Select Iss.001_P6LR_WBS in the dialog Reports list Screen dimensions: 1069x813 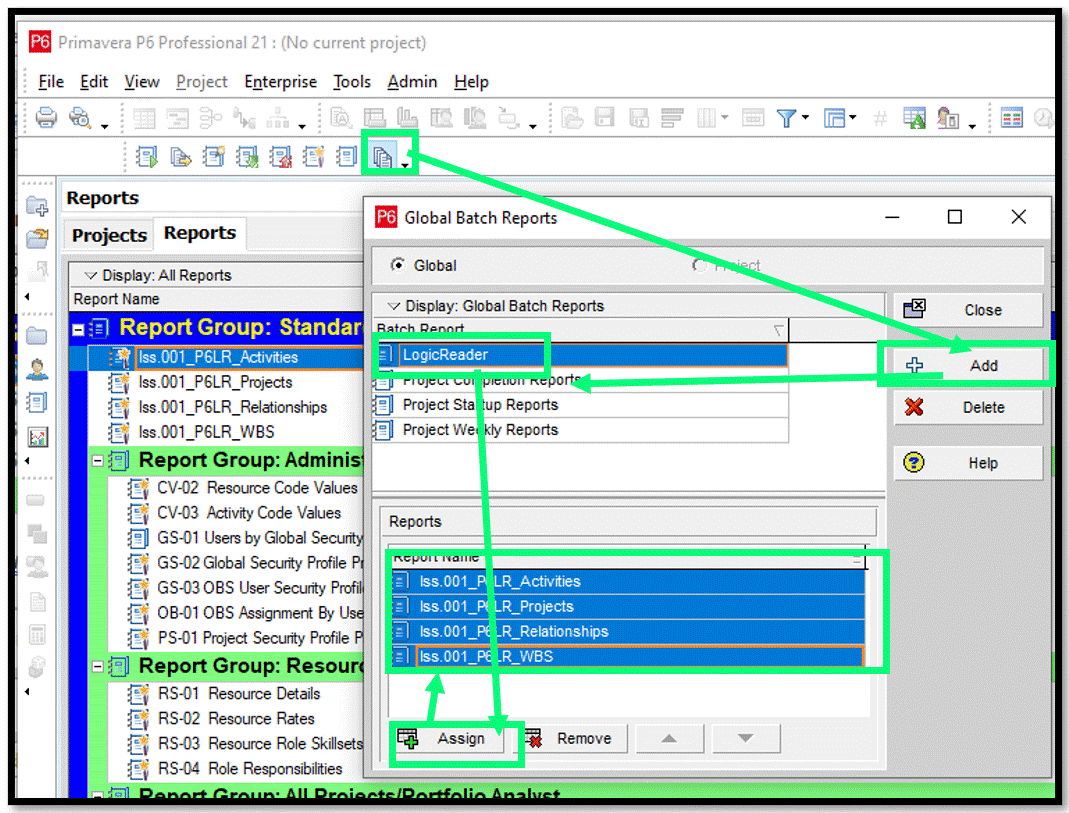pos(627,657)
